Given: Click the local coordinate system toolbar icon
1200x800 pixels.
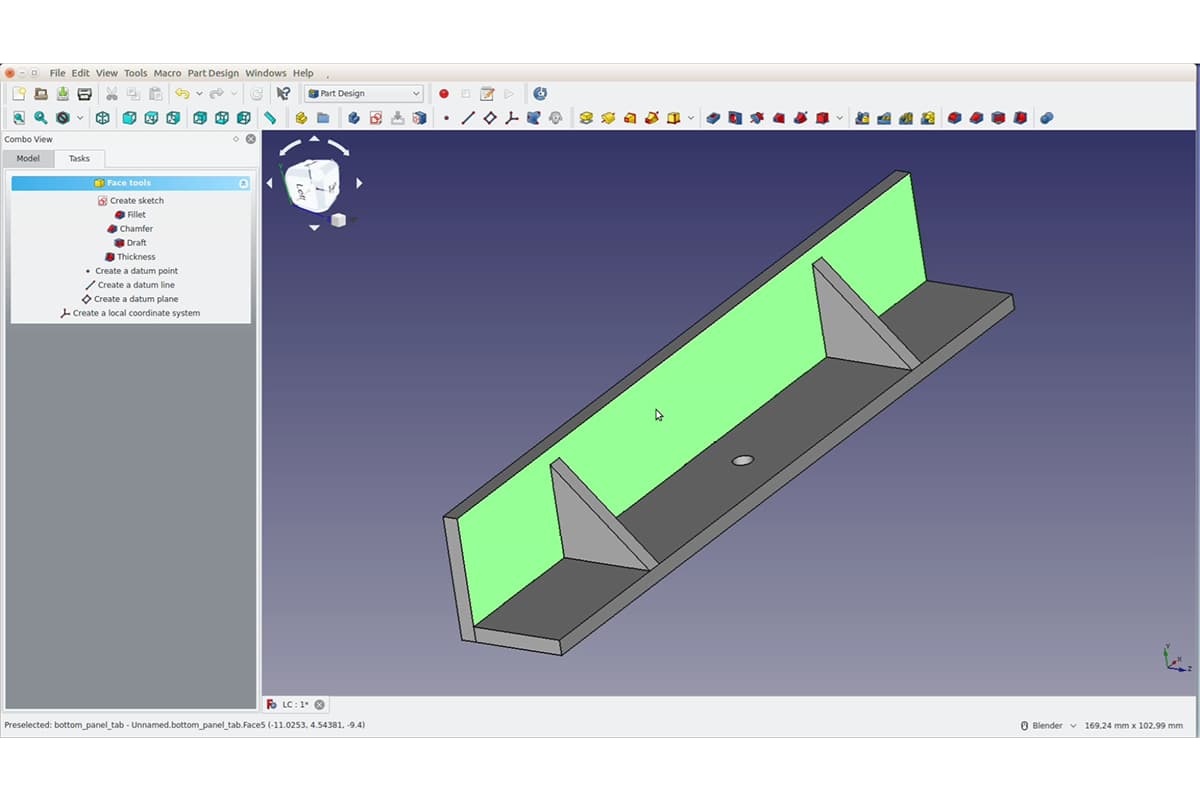Looking at the screenshot, I should click(x=512, y=118).
